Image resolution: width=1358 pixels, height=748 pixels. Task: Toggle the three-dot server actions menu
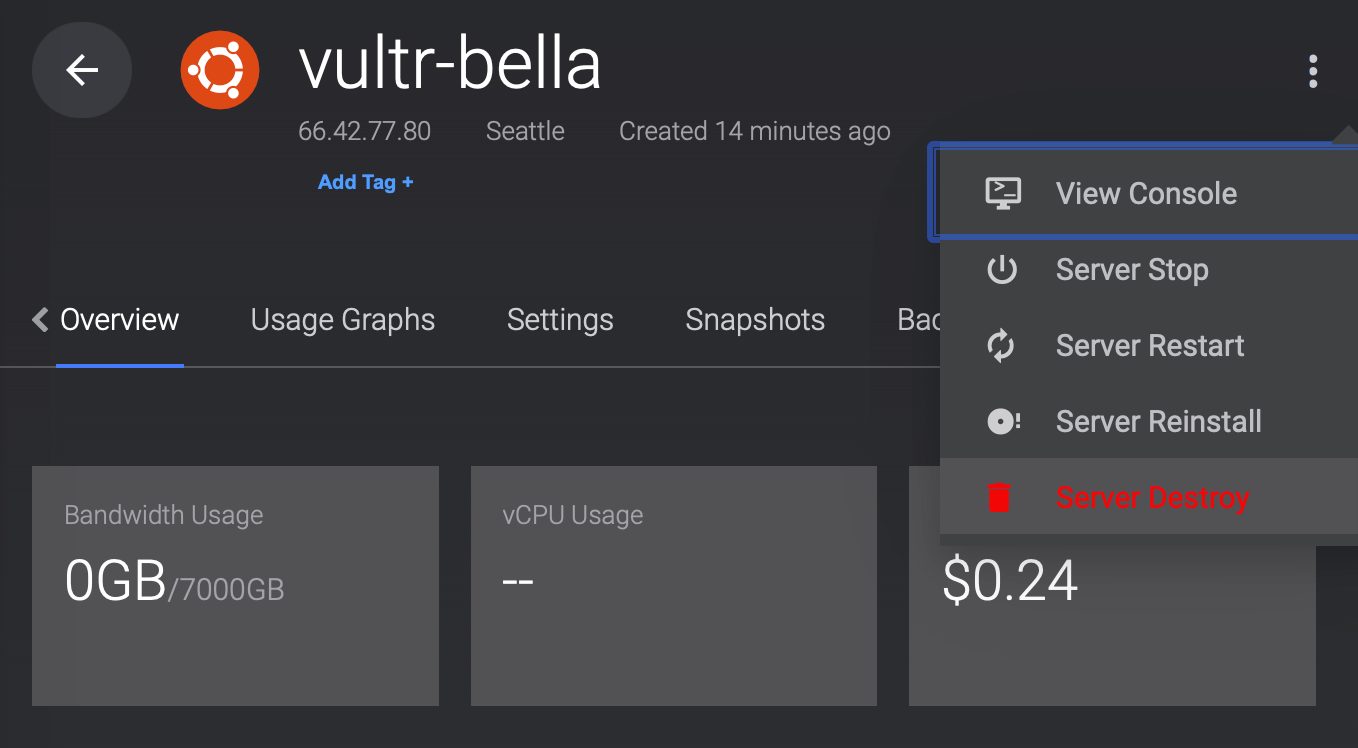tap(1312, 71)
